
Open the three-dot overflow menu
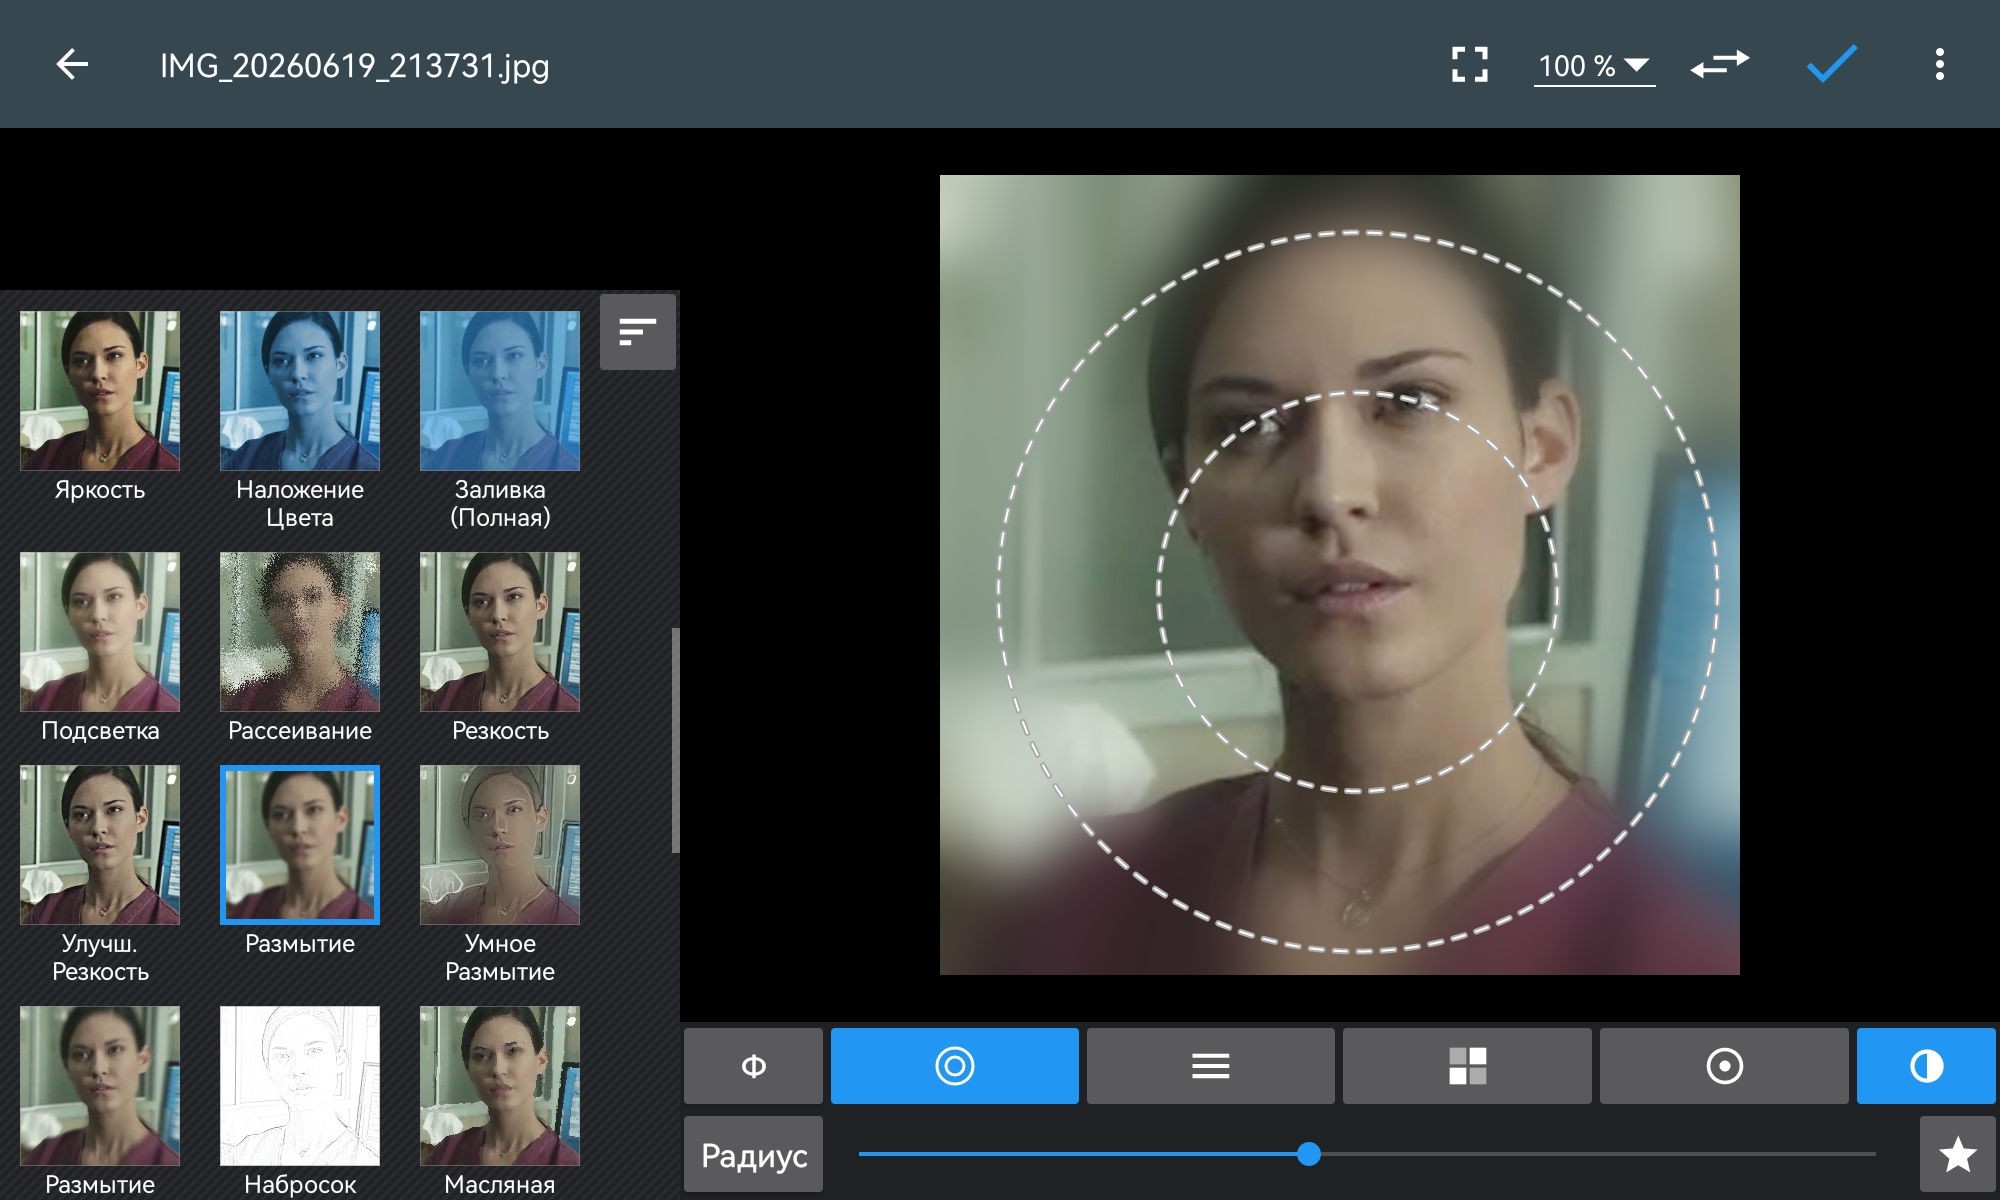pyautogui.click(x=1939, y=65)
